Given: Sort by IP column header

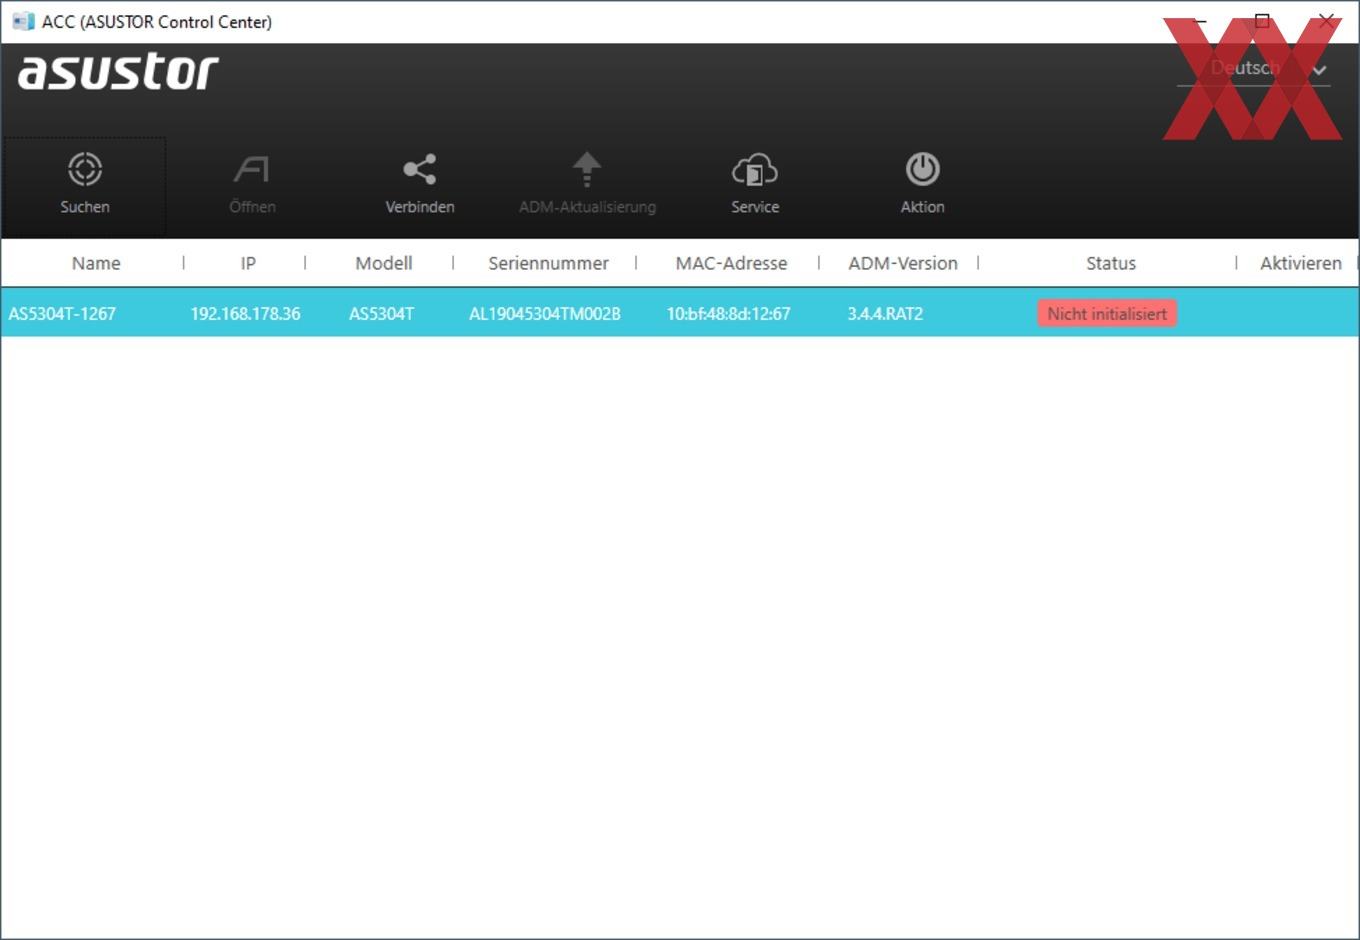Looking at the screenshot, I should click(248, 263).
